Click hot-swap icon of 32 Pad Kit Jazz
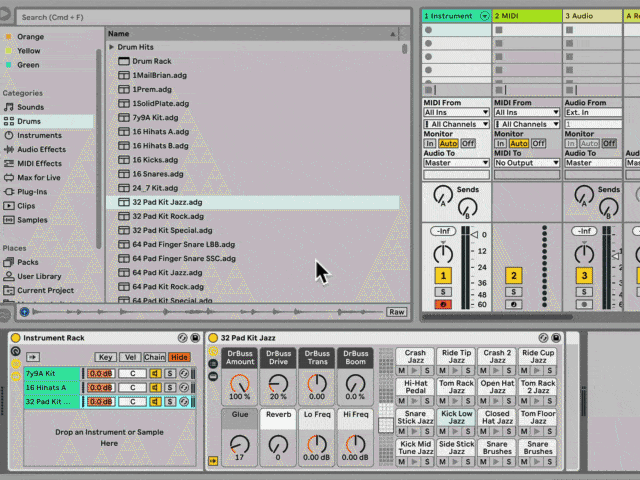This screenshot has width=640, height=480. point(543,338)
